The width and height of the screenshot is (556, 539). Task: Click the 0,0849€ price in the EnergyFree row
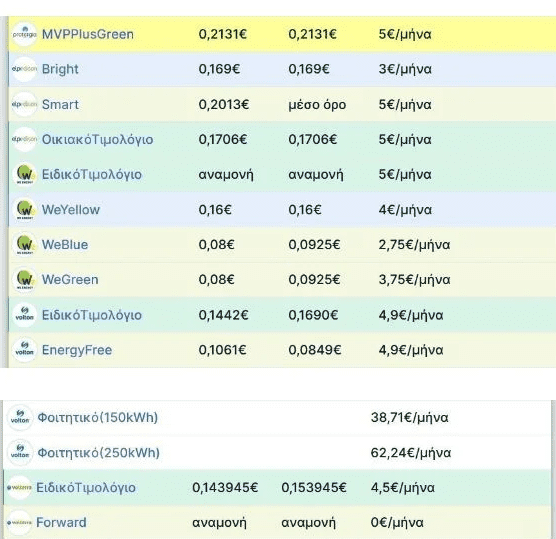click(315, 350)
